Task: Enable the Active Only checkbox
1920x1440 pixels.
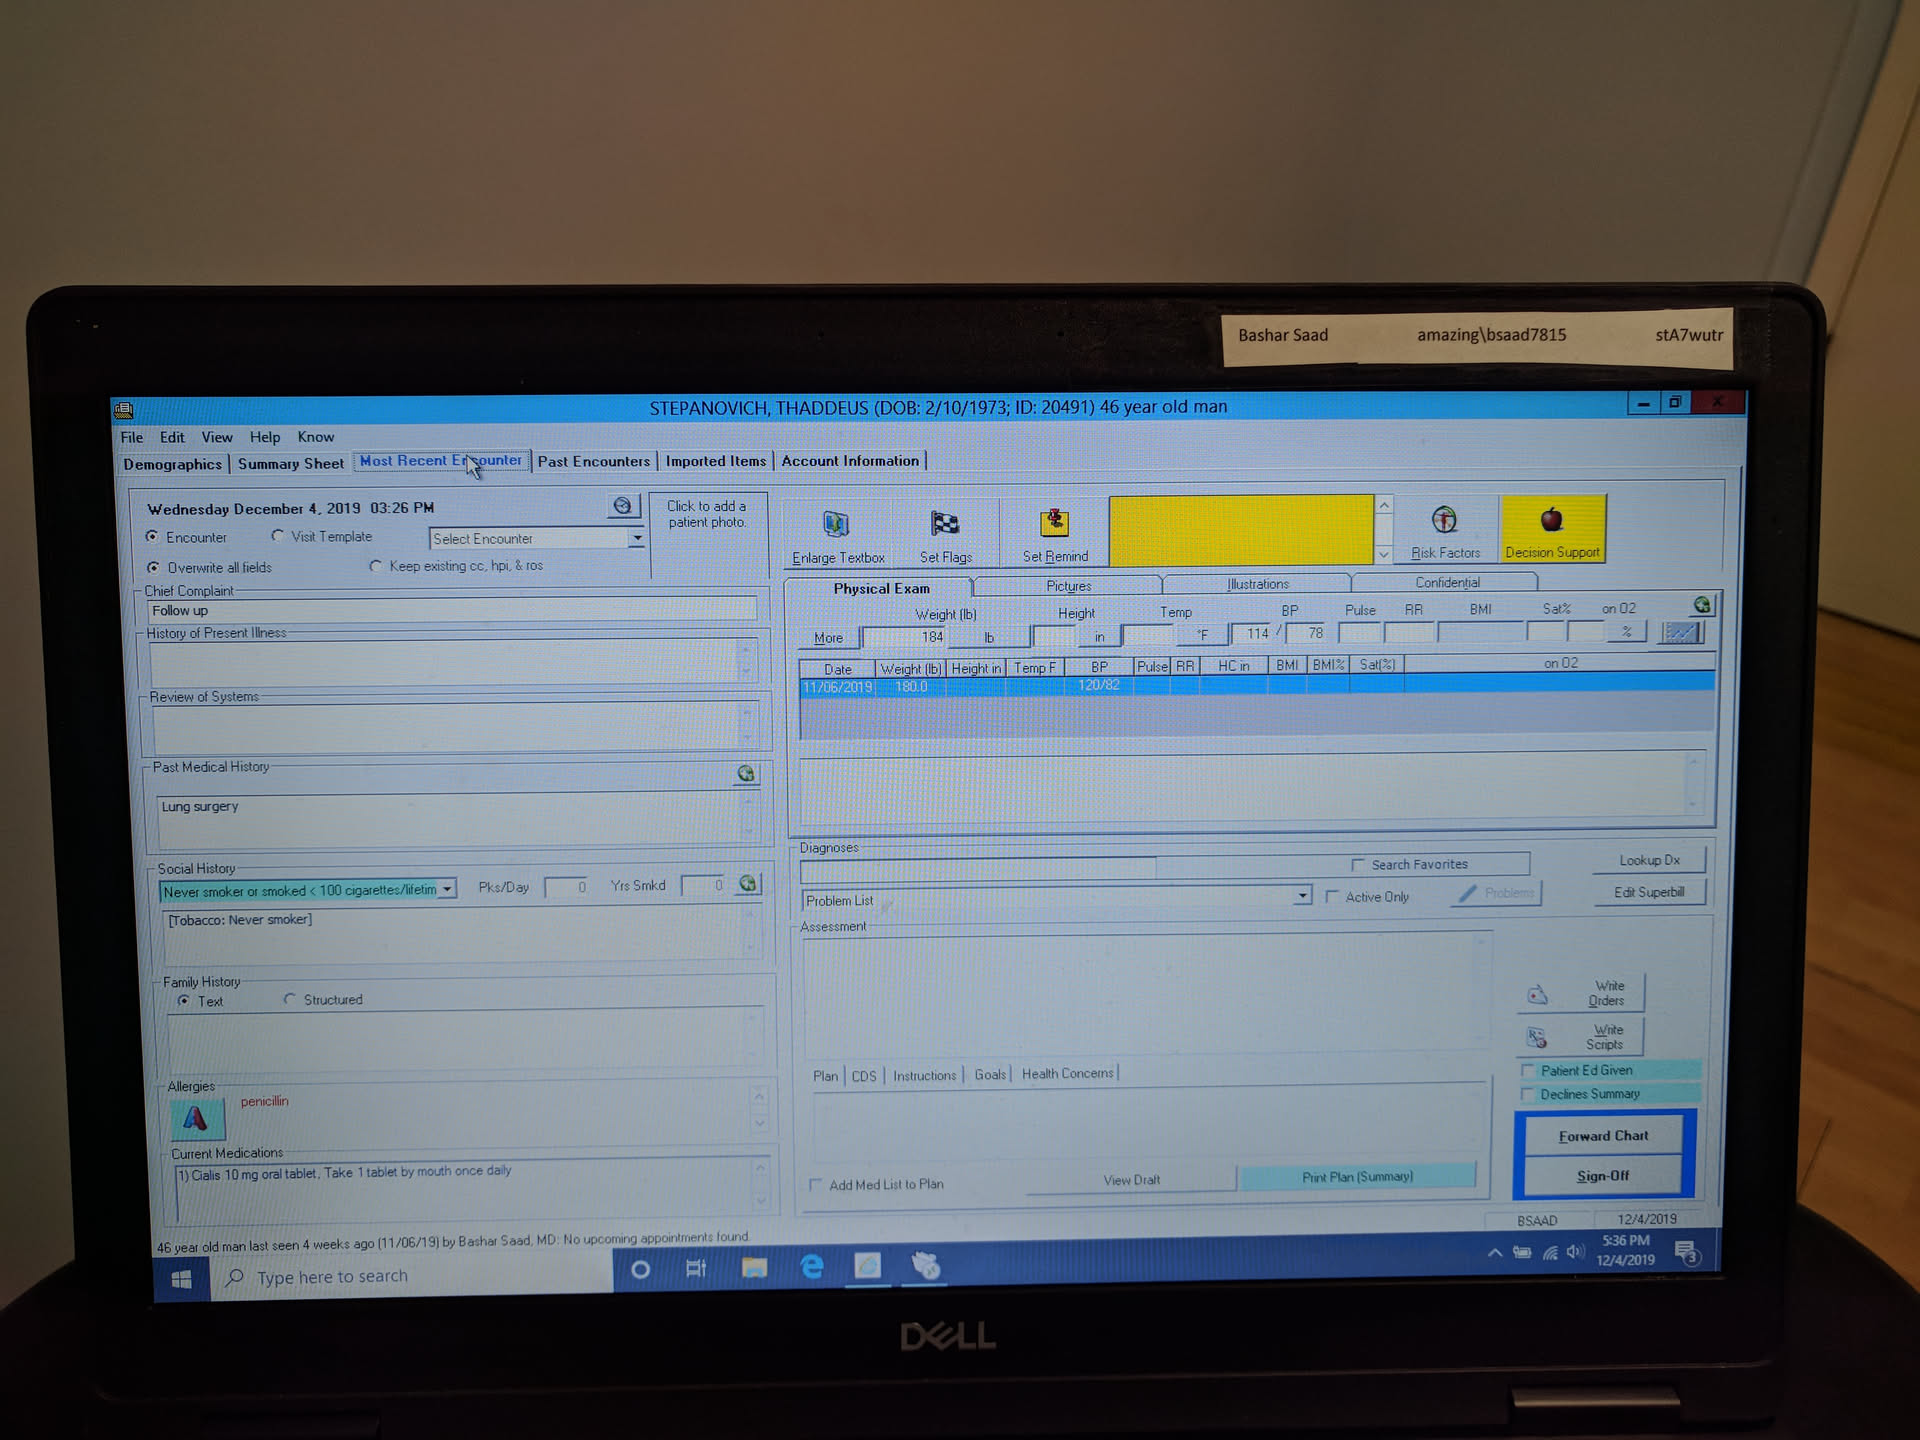Action: [1332, 897]
